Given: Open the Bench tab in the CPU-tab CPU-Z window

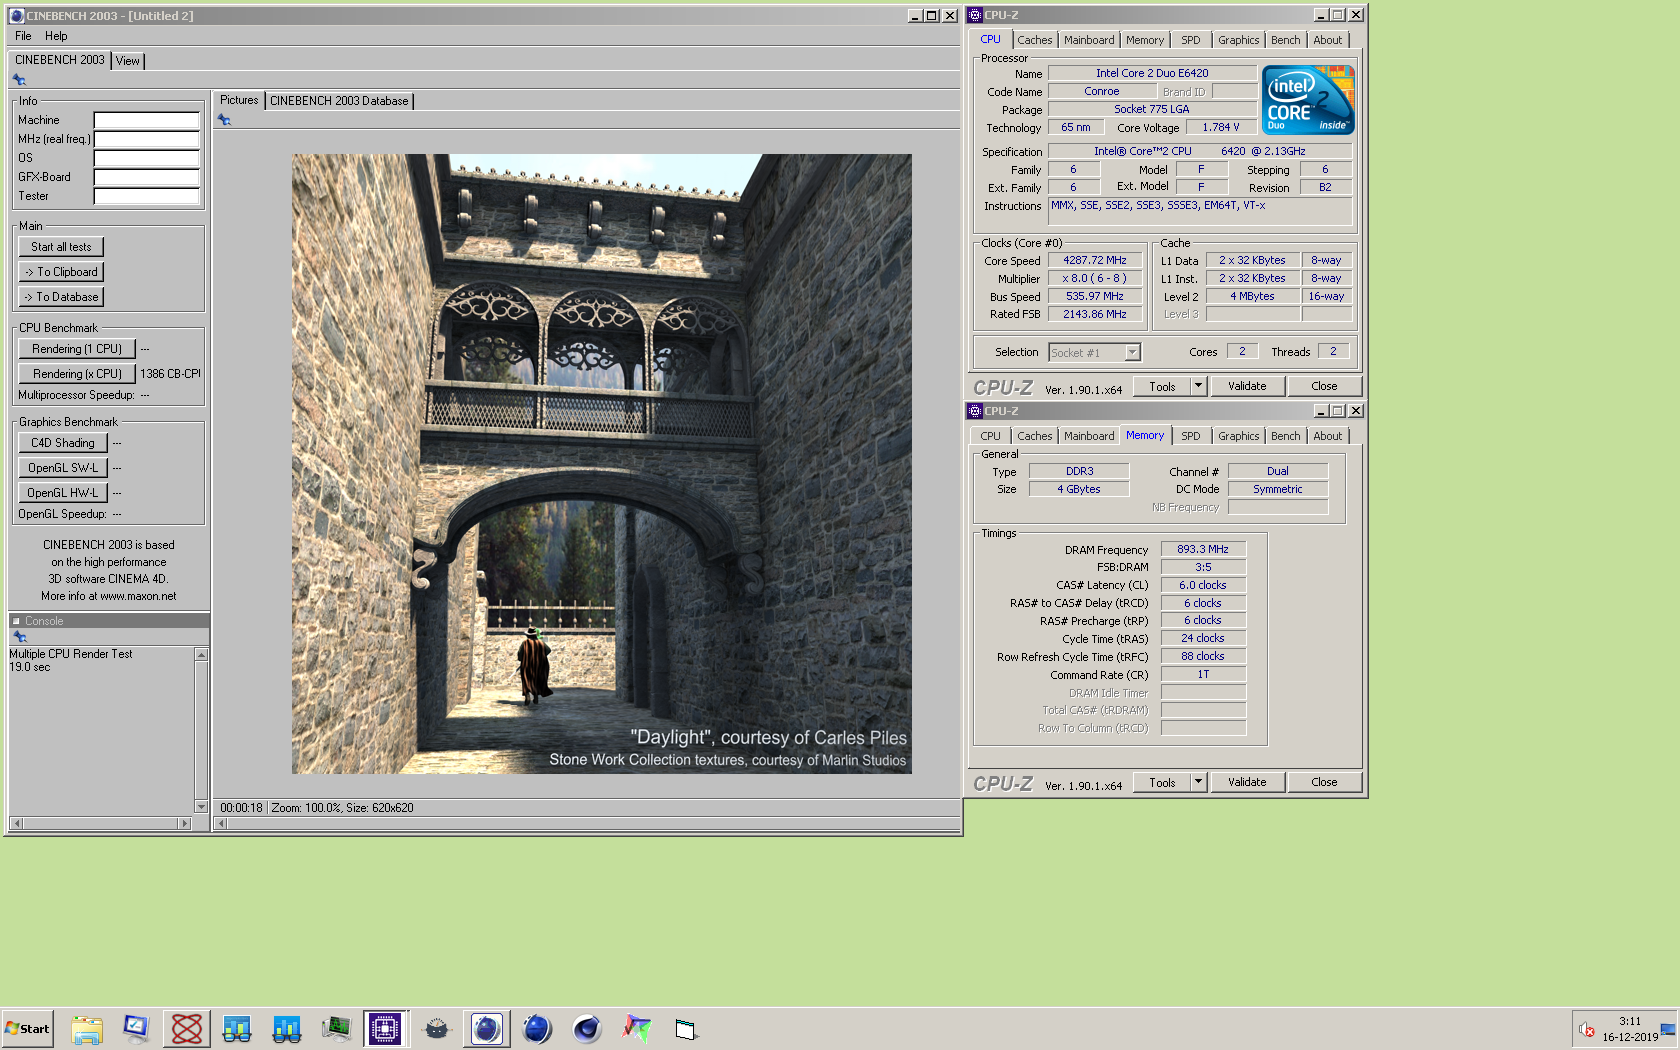Looking at the screenshot, I should click(x=1286, y=40).
